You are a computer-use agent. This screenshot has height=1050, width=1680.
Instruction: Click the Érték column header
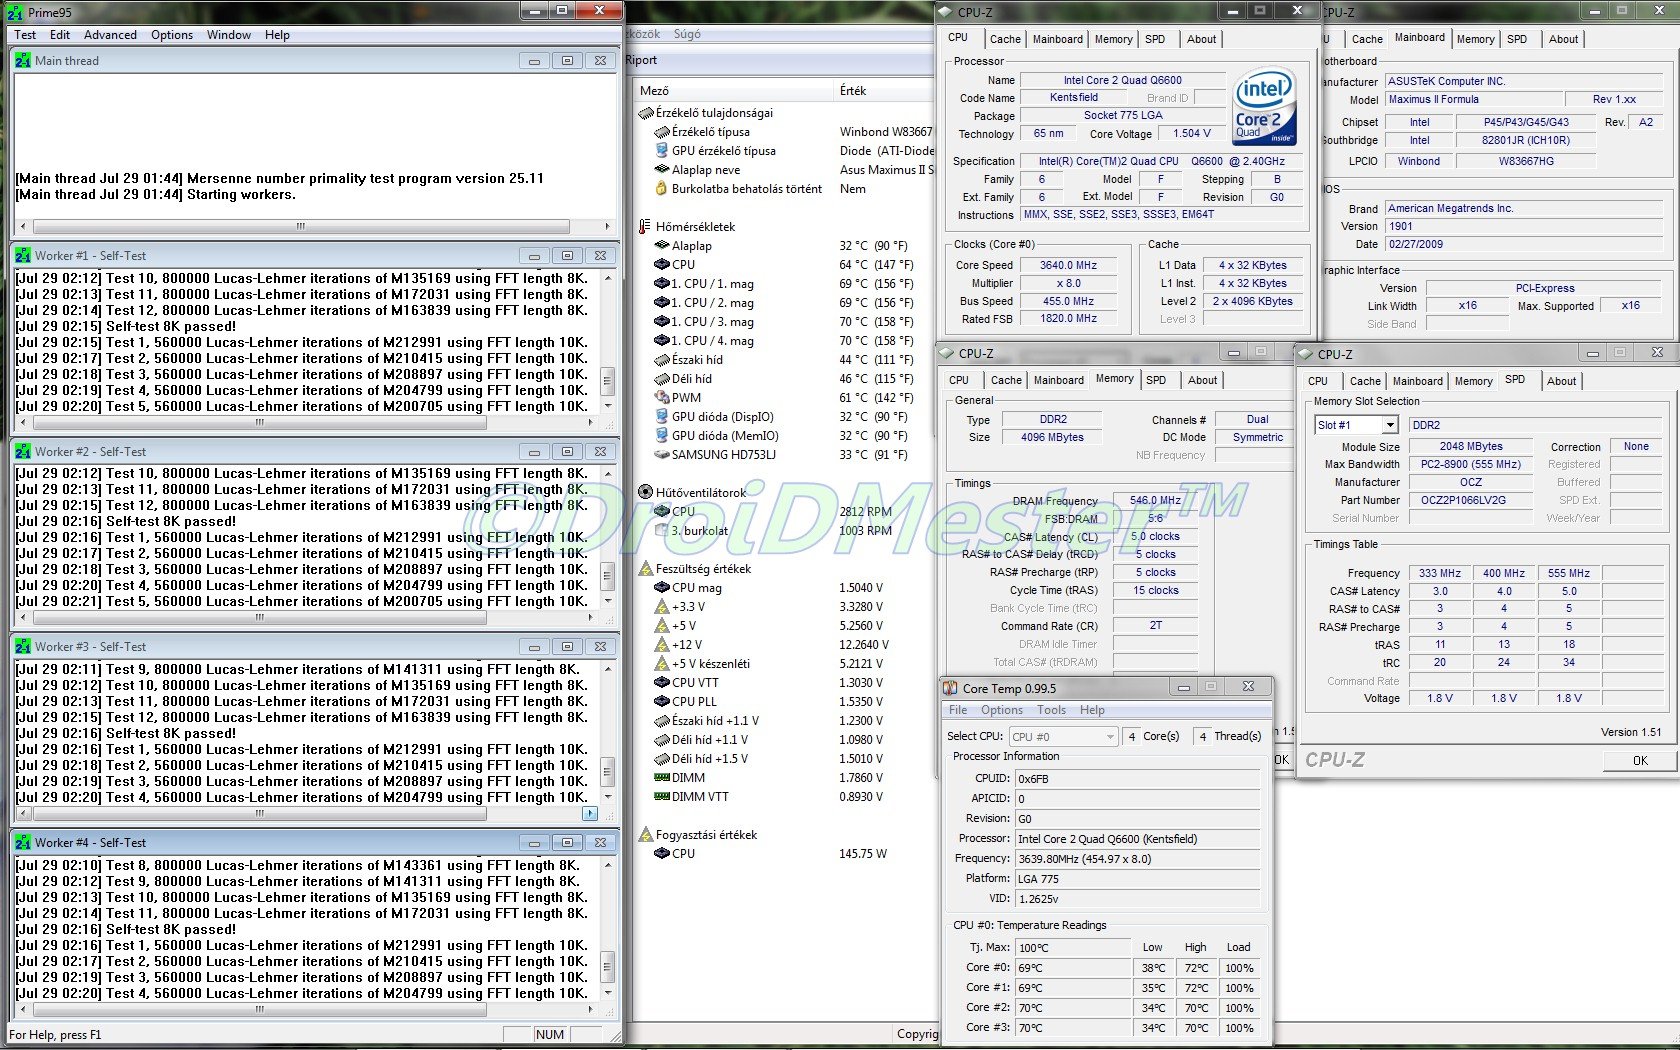click(886, 91)
